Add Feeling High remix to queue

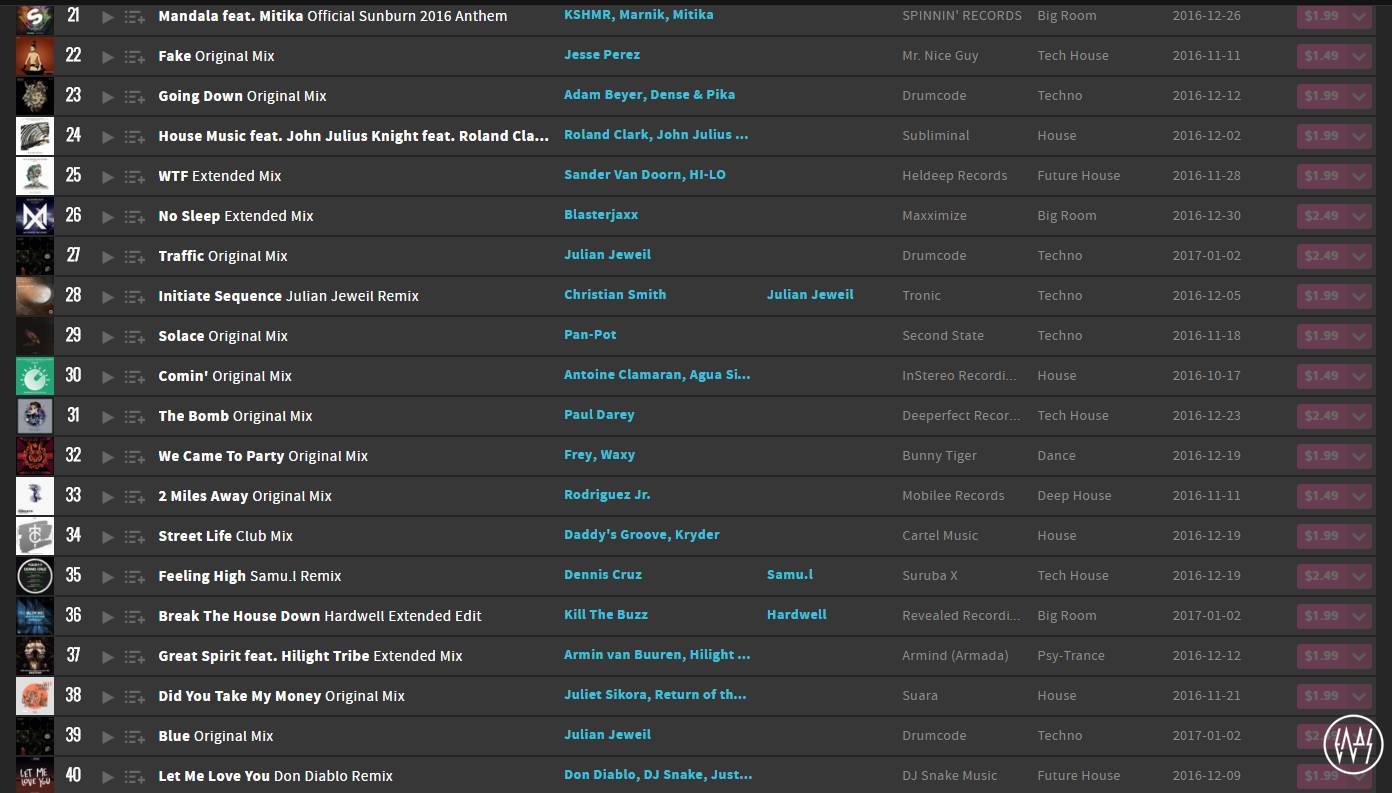pyautogui.click(x=135, y=577)
